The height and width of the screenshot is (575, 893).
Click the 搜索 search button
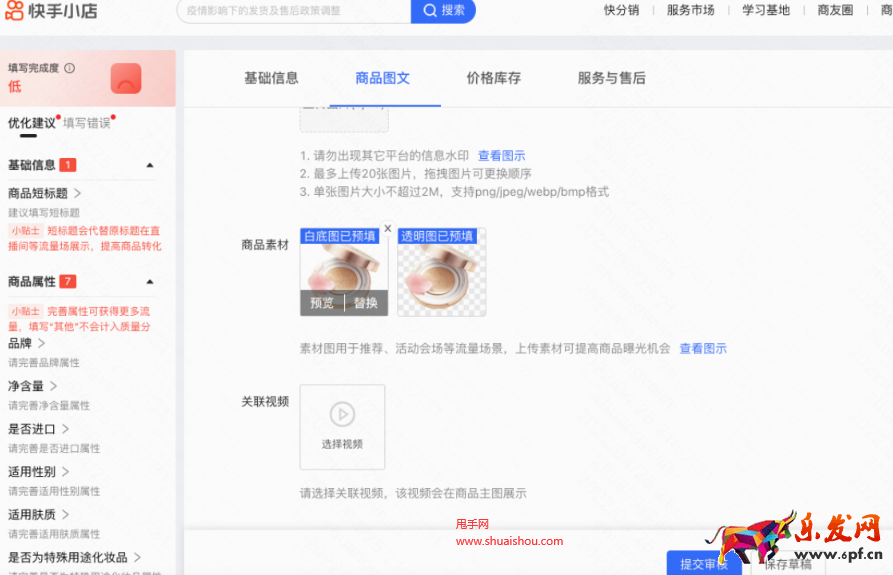(443, 11)
